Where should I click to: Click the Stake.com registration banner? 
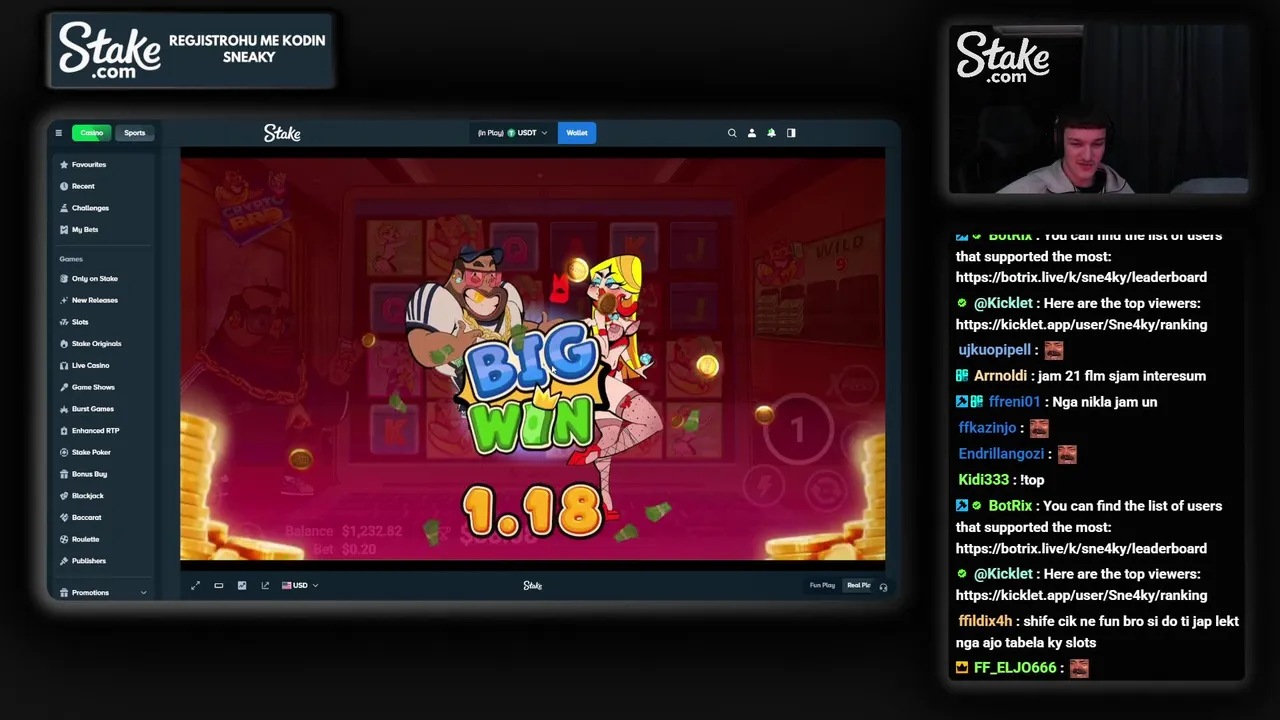pyautogui.click(x=191, y=50)
